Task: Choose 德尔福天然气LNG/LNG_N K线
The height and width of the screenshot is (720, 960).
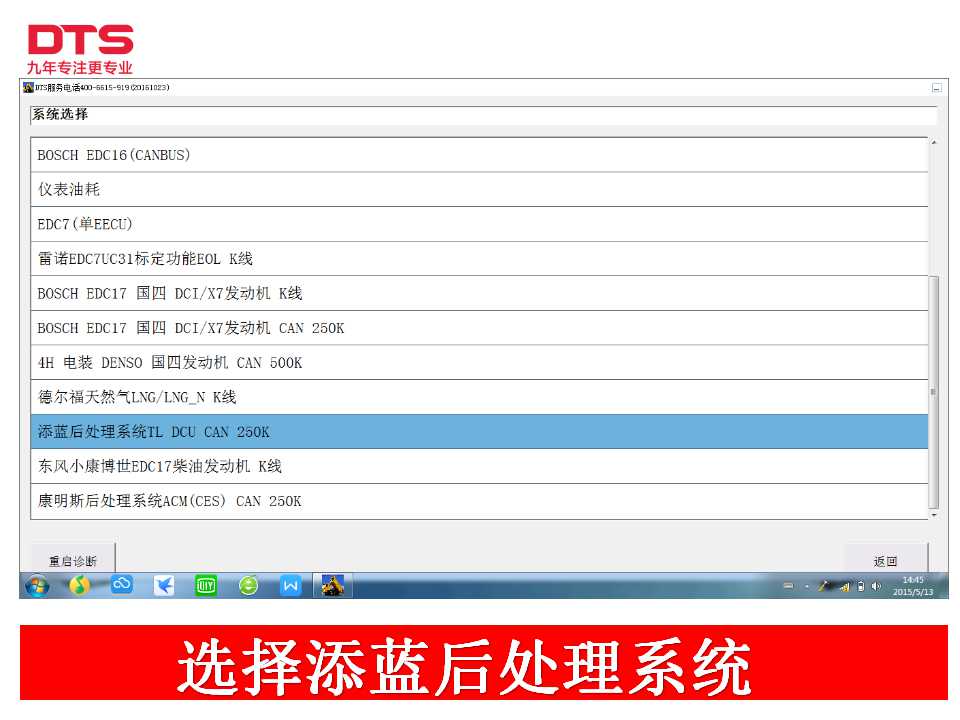Action: coord(479,397)
